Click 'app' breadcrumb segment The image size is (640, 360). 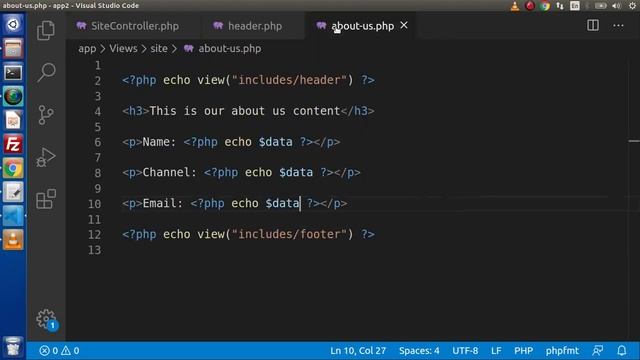point(87,49)
